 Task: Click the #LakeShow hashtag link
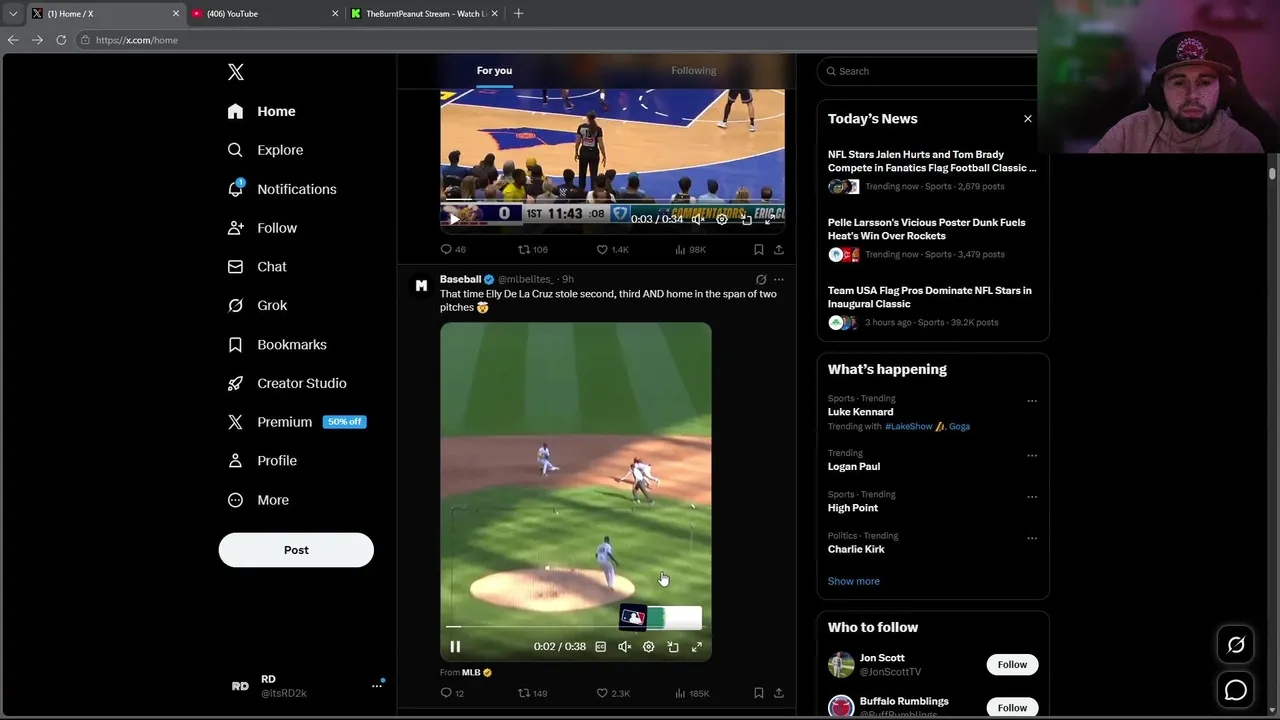[909, 427]
